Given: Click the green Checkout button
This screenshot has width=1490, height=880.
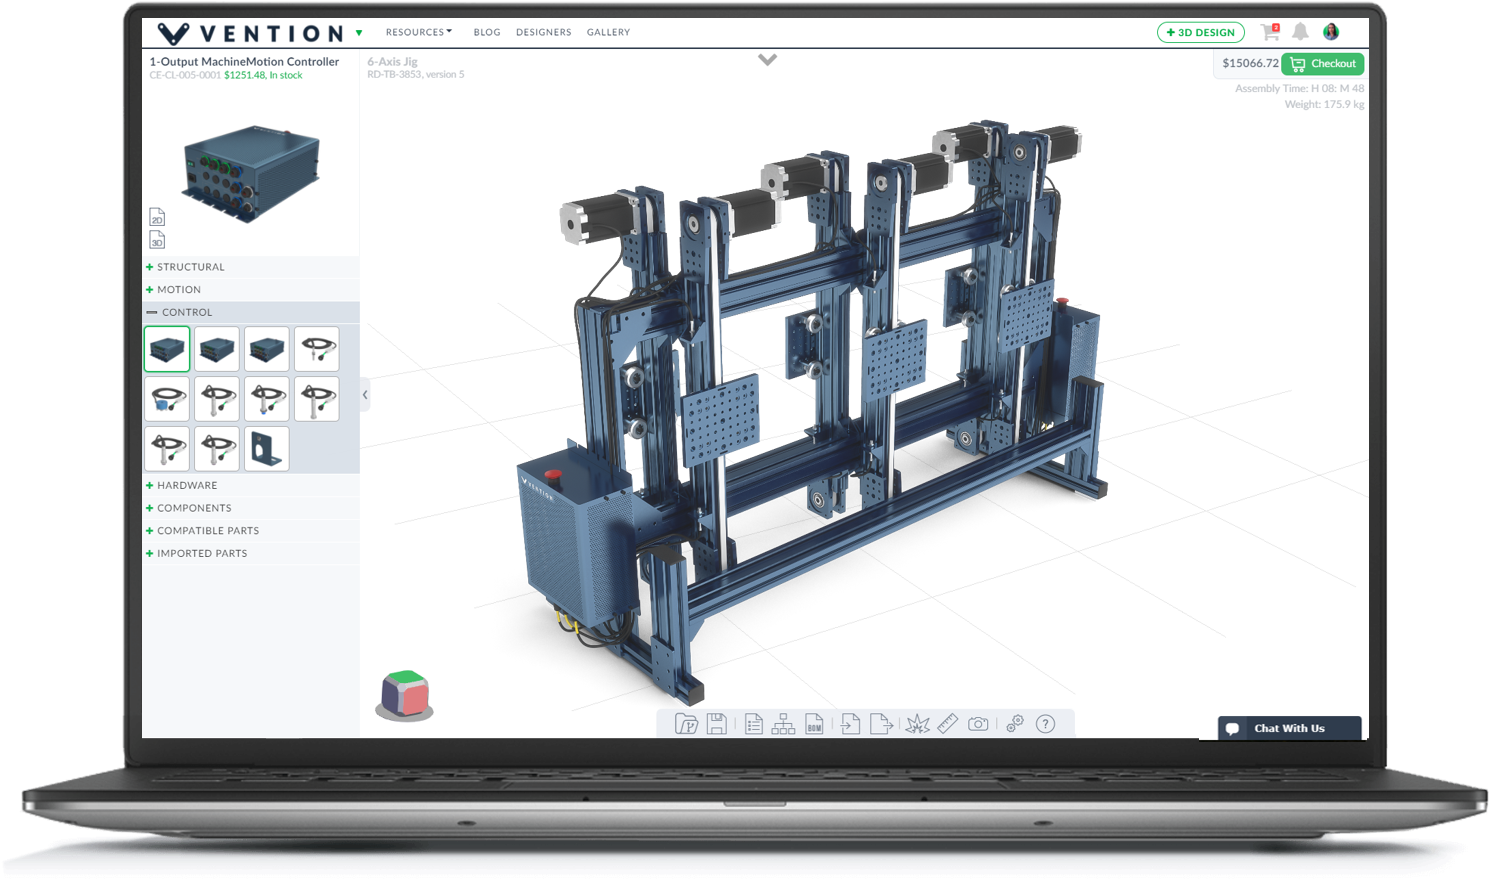Looking at the screenshot, I should (1322, 63).
